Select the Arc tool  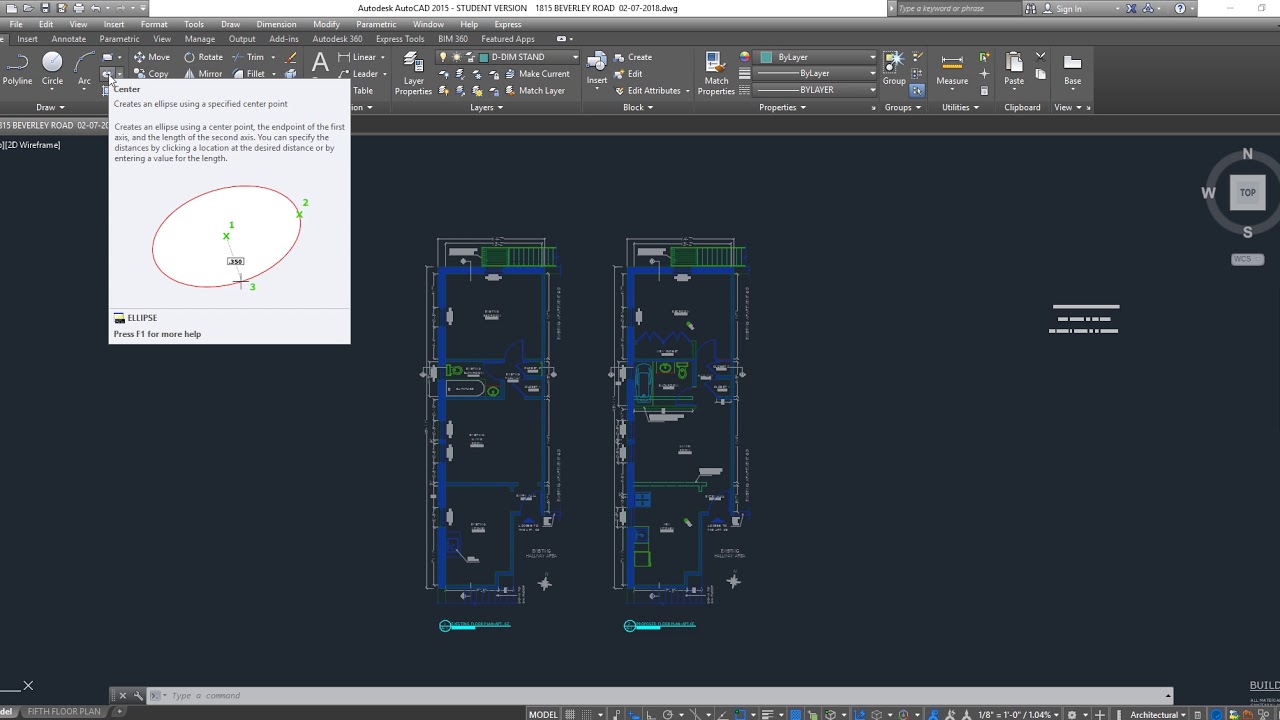[84, 69]
